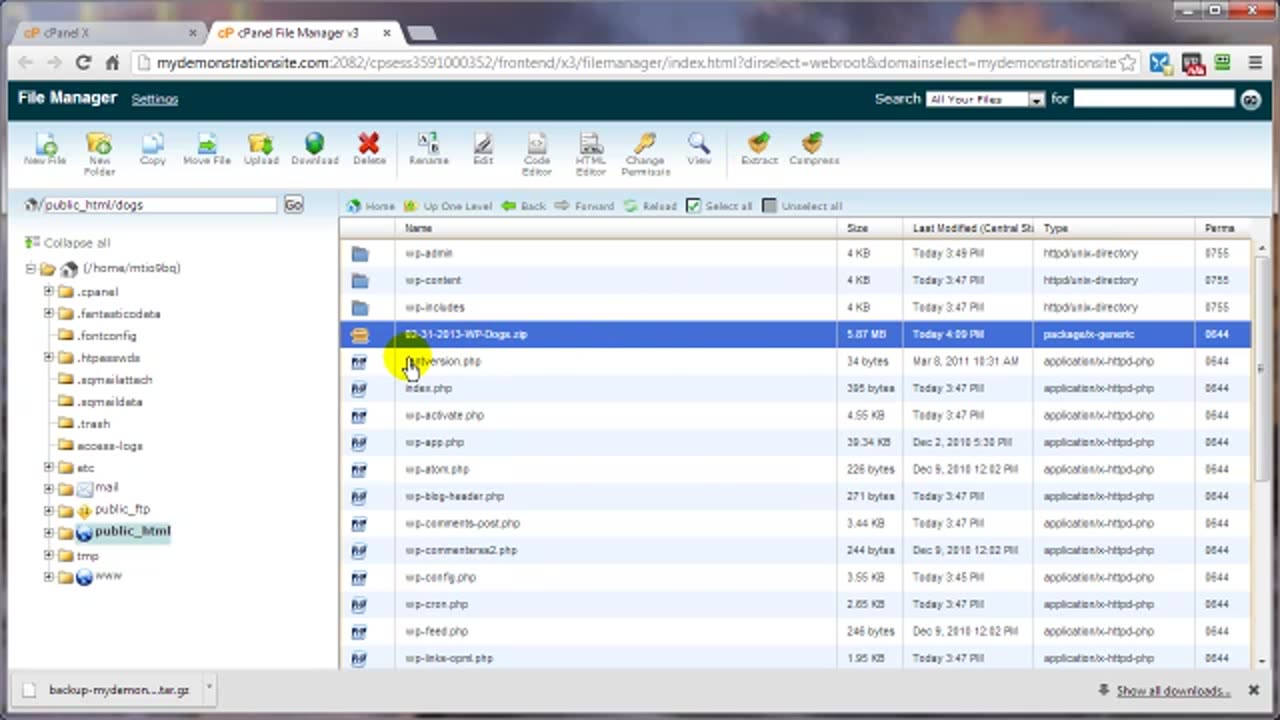This screenshot has width=1280, height=720.
Task: Expand the public_ftp folder node
Action: click(48, 511)
